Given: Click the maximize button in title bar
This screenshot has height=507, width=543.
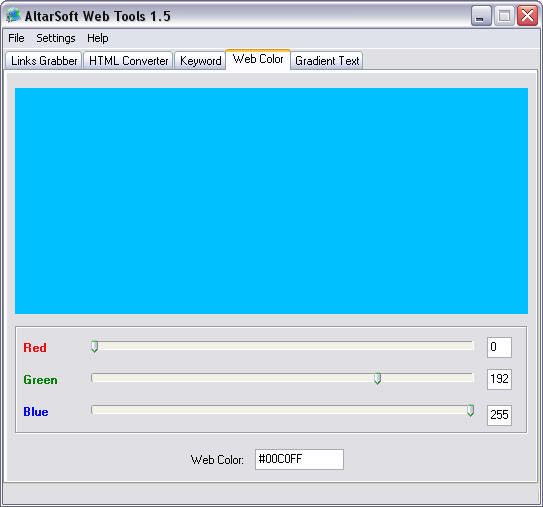Looking at the screenshot, I should tap(504, 16).
